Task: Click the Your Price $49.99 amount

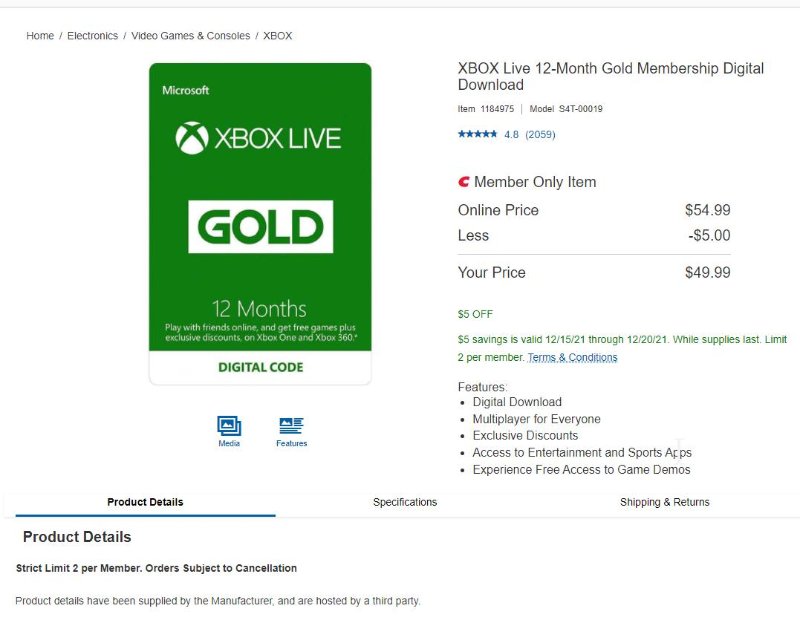Action: tap(708, 272)
